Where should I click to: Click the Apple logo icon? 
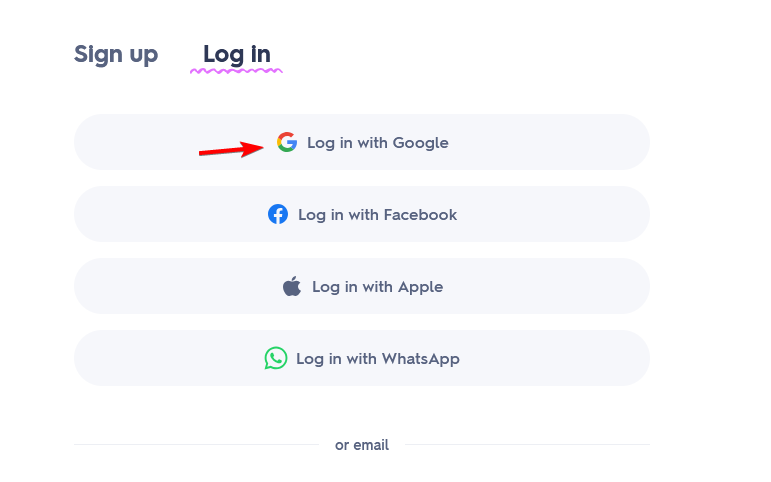pyautogui.click(x=292, y=286)
